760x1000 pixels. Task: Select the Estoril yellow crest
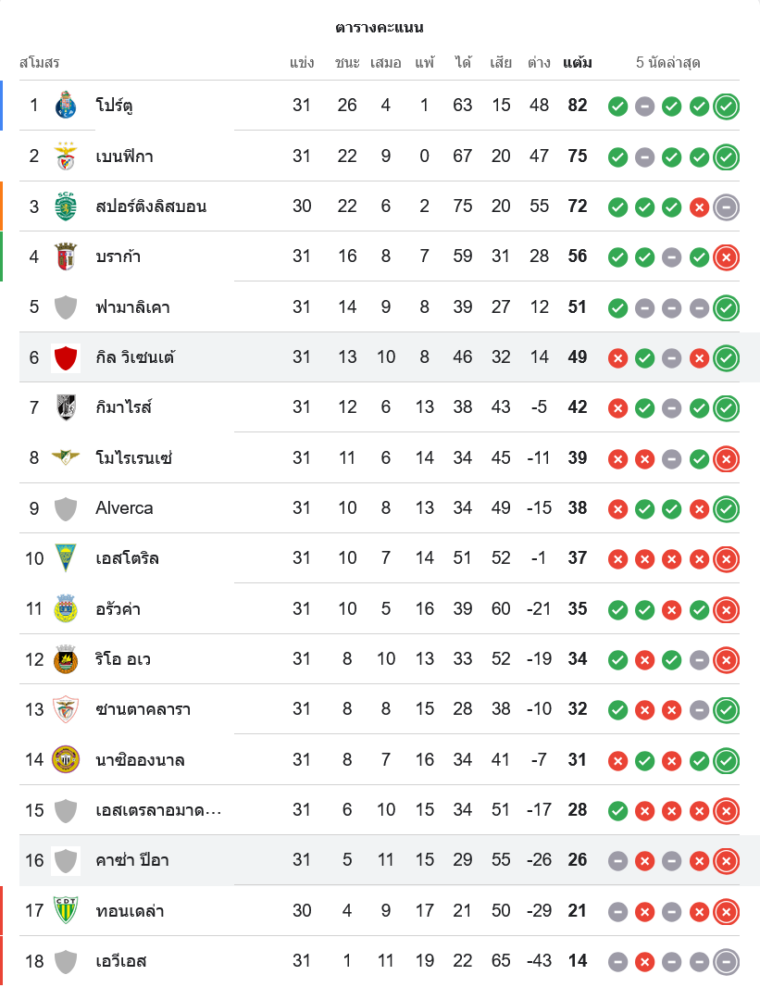[x=66, y=558]
